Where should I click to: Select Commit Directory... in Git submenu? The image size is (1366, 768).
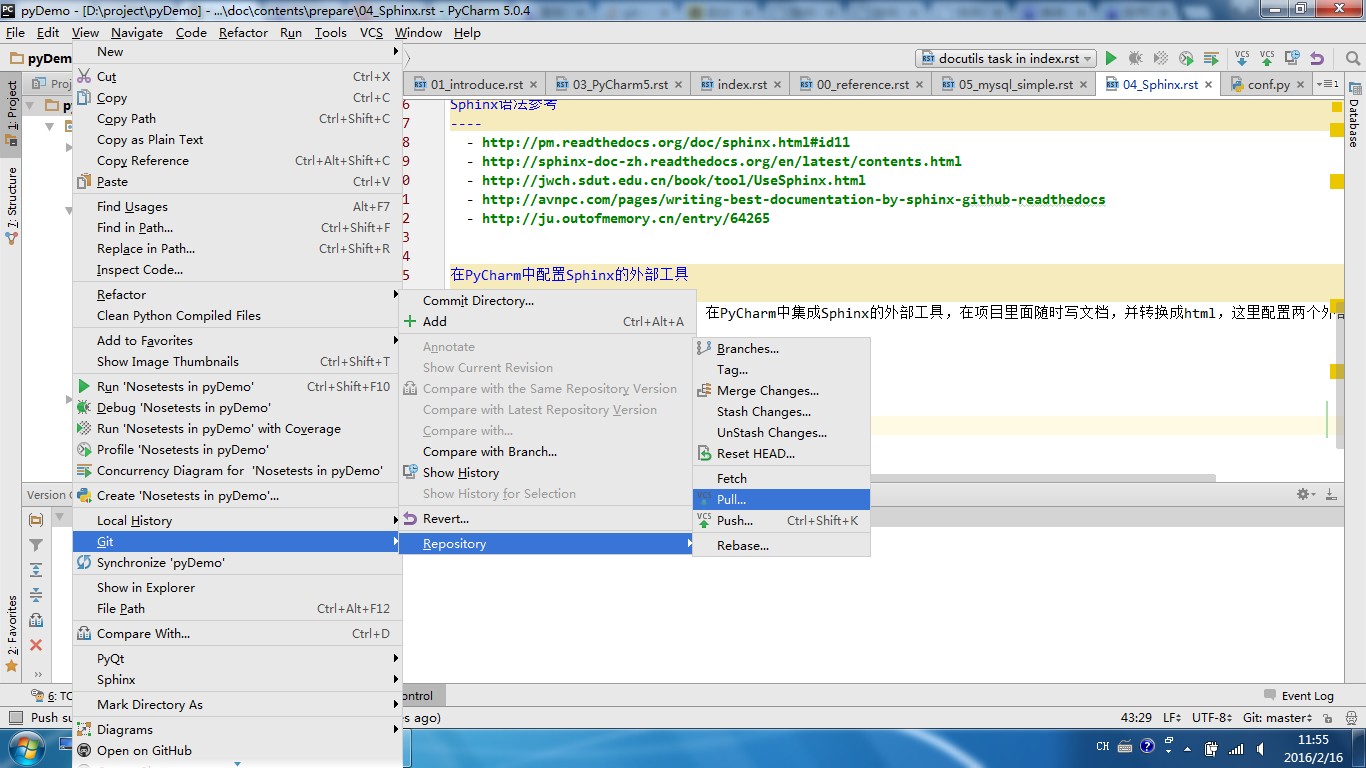tap(547, 301)
